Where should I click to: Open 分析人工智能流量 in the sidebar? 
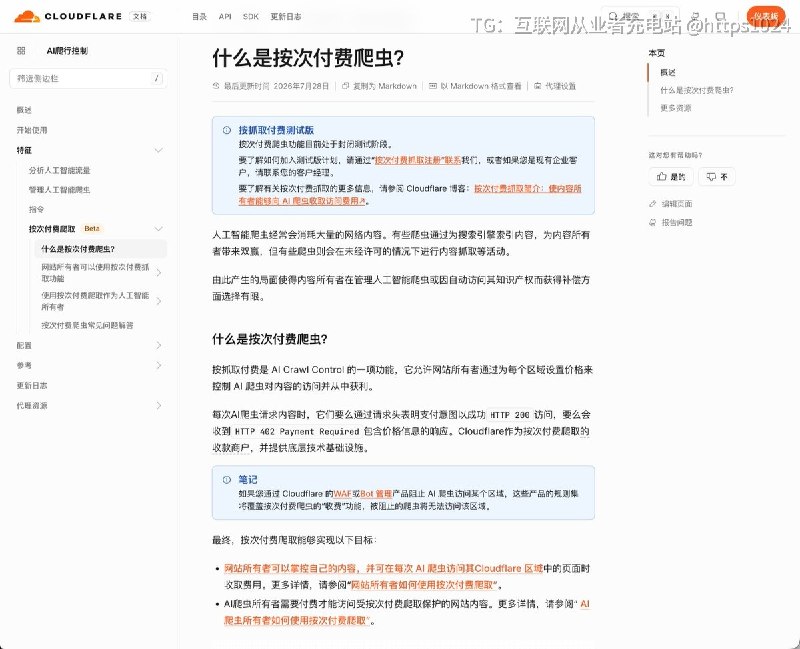[59, 170]
